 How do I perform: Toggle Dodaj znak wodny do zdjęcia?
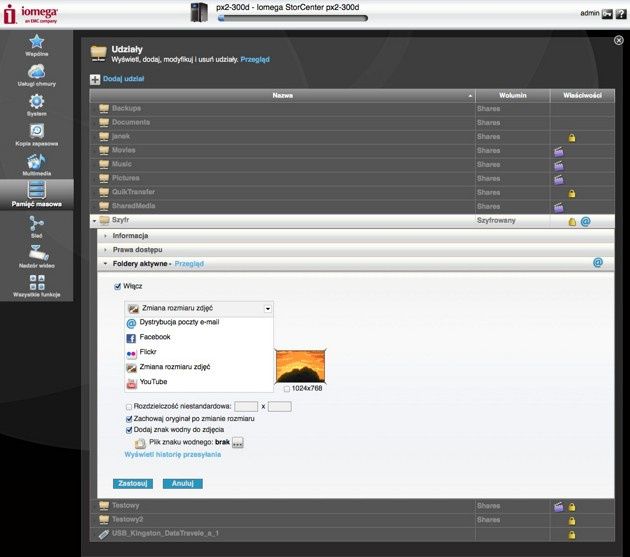tap(129, 430)
